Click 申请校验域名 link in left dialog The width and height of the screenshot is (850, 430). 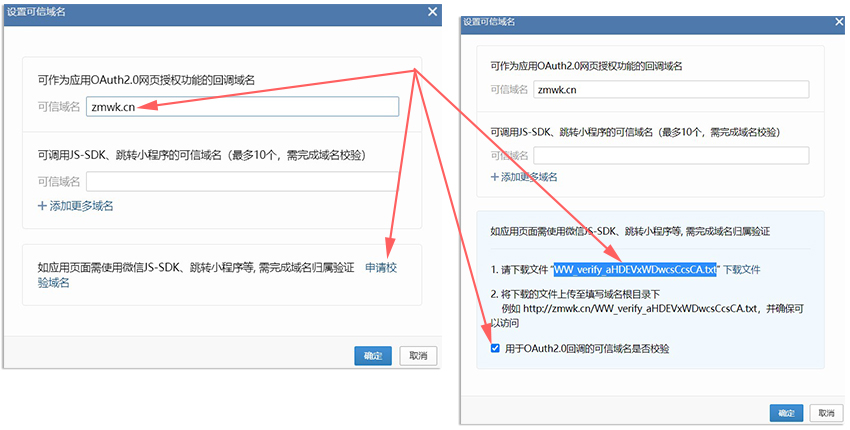point(381,268)
